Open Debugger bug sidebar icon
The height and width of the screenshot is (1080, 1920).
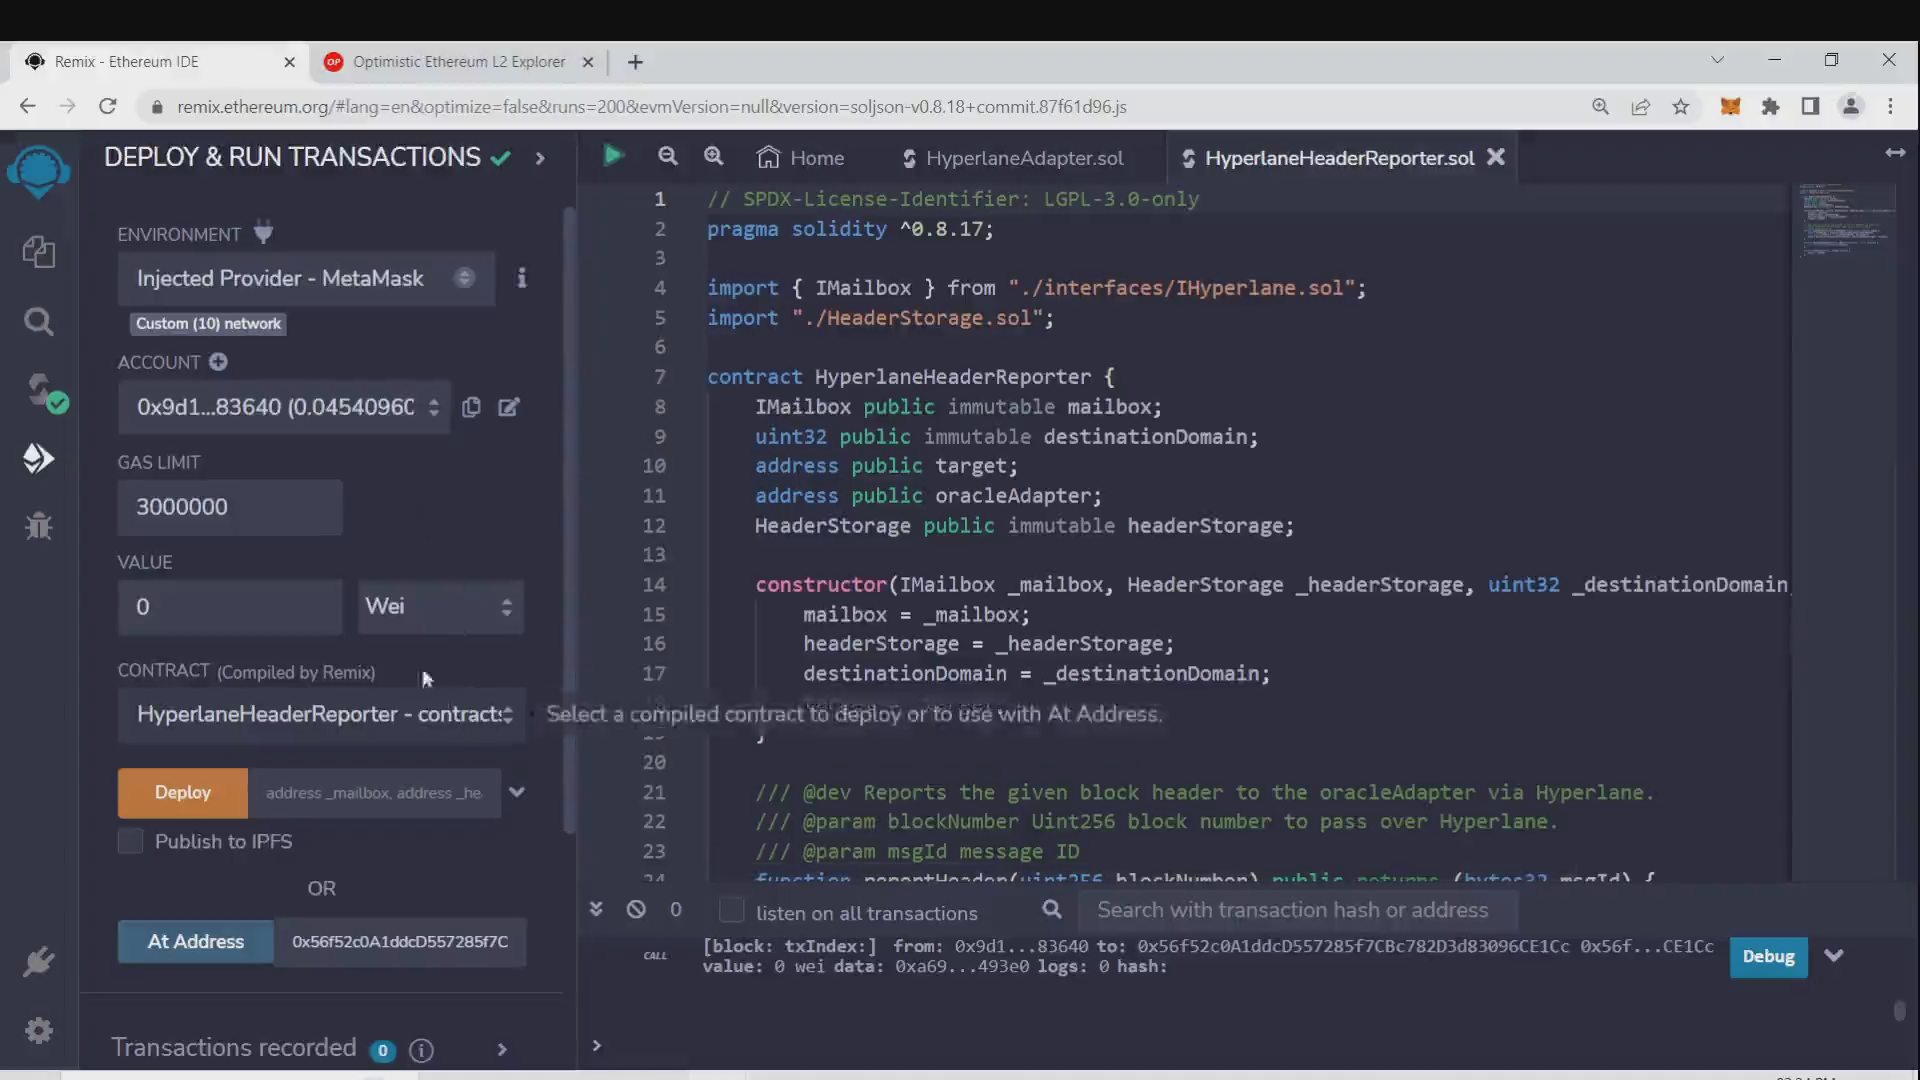[38, 526]
